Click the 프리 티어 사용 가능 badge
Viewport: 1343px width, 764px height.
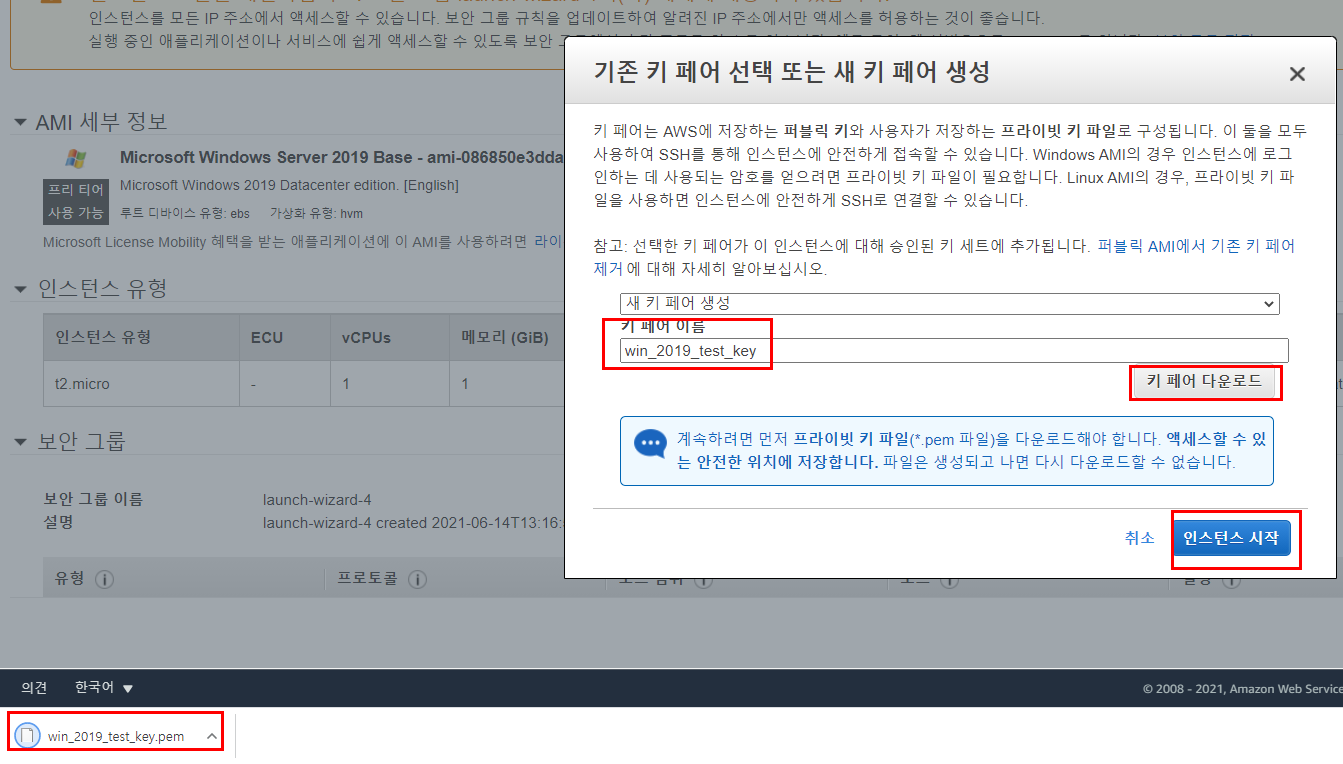[75, 202]
